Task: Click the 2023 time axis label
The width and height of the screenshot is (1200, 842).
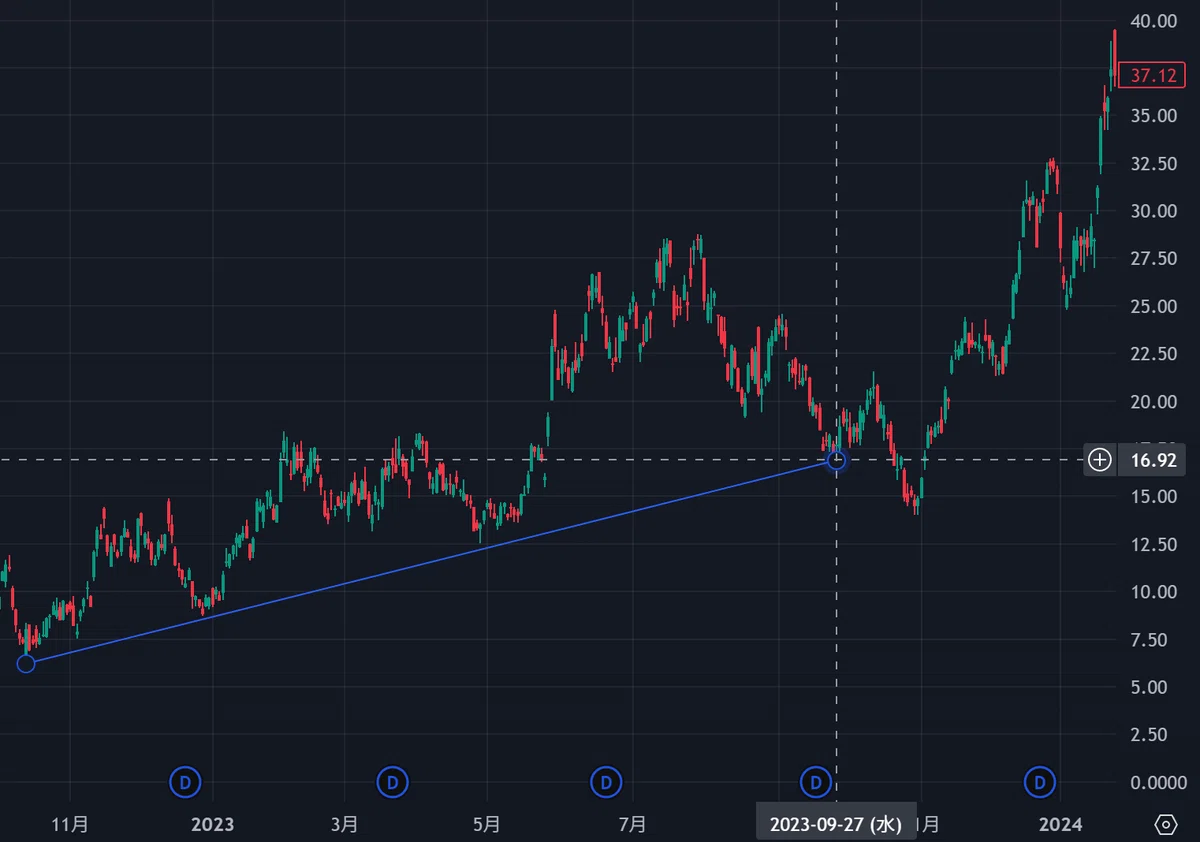Action: (212, 825)
